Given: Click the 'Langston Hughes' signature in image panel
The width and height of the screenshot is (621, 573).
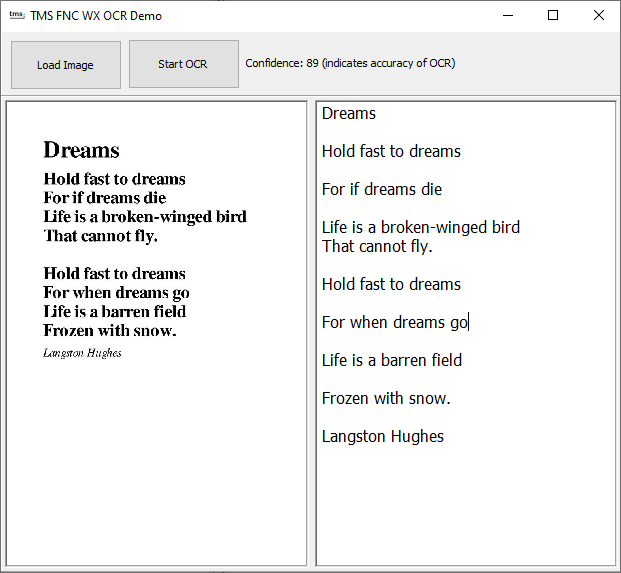Looking at the screenshot, I should (x=82, y=353).
